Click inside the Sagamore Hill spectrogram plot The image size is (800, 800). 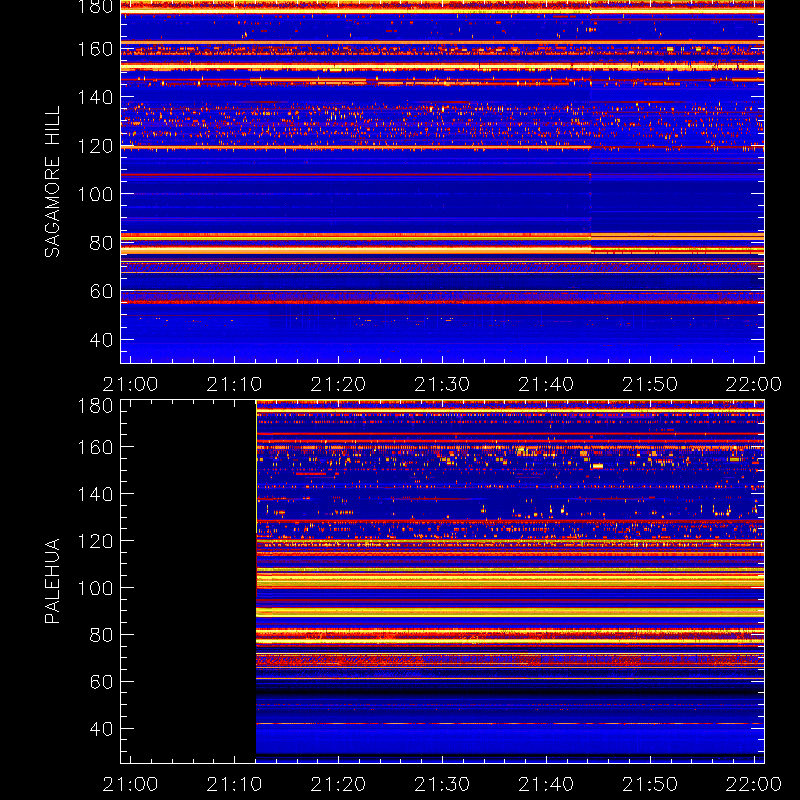click(x=442, y=182)
